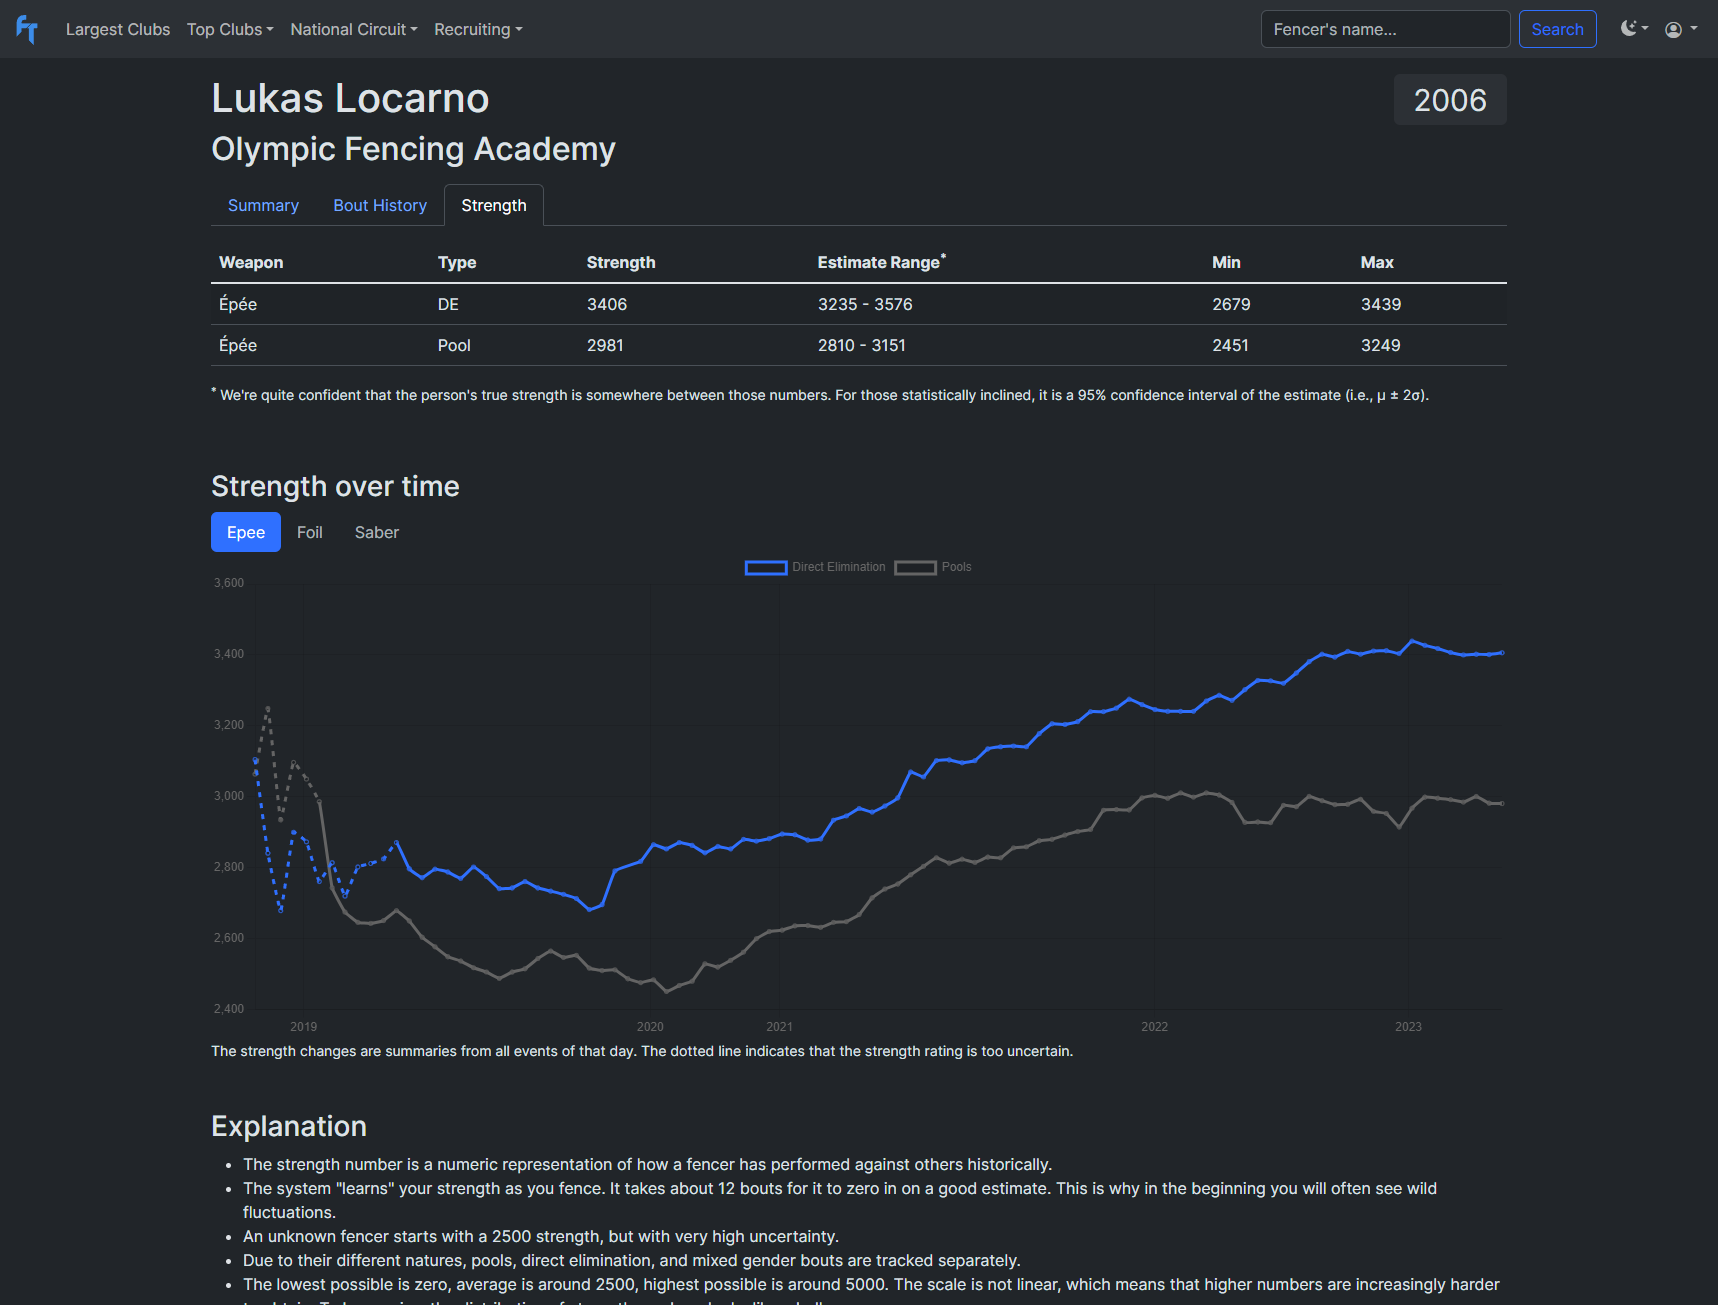Select the Epee weapon pill
The image size is (1718, 1305).
coord(245,532)
